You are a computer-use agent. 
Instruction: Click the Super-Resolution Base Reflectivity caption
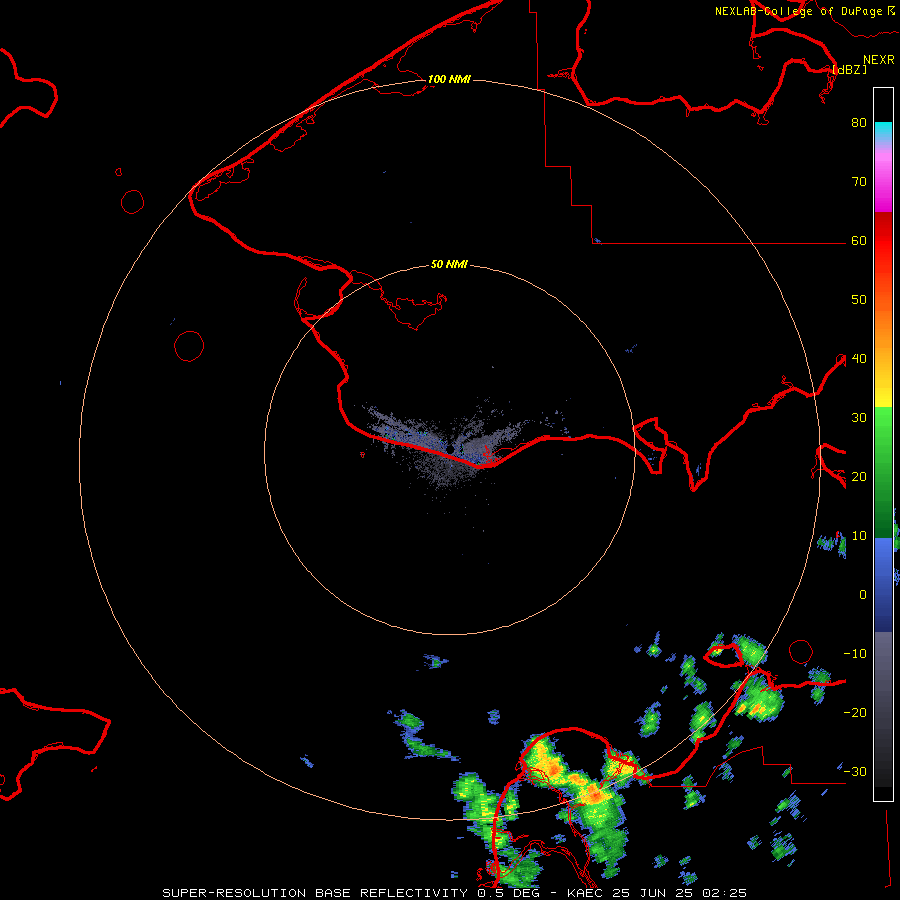tap(454, 893)
